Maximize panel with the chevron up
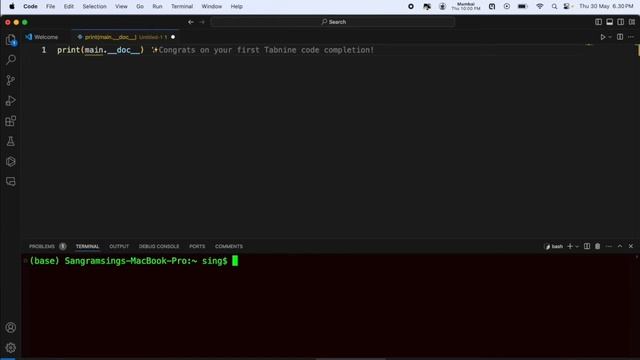The width and height of the screenshot is (640, 360). pos(620,247)
